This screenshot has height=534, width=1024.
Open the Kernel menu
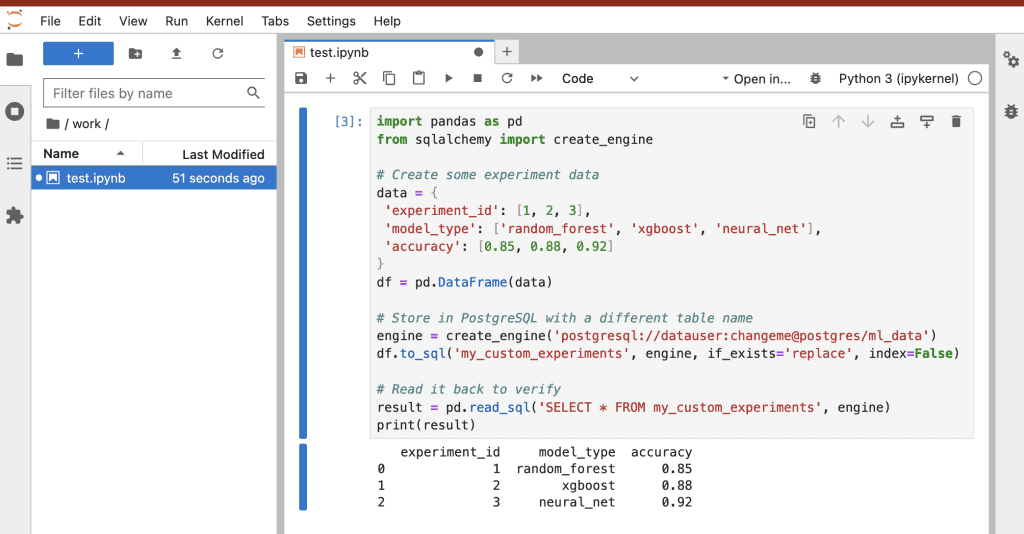pos(224,21)
